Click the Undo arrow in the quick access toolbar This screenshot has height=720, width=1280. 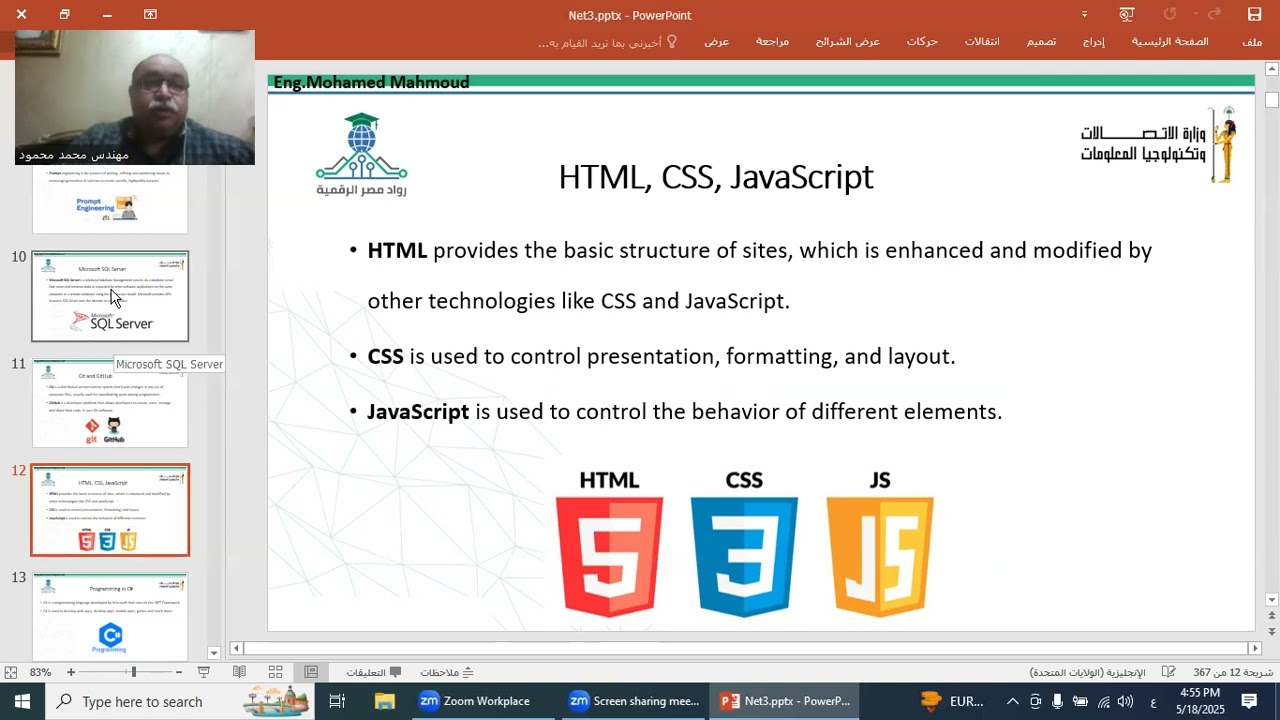tap(1215, 14)
